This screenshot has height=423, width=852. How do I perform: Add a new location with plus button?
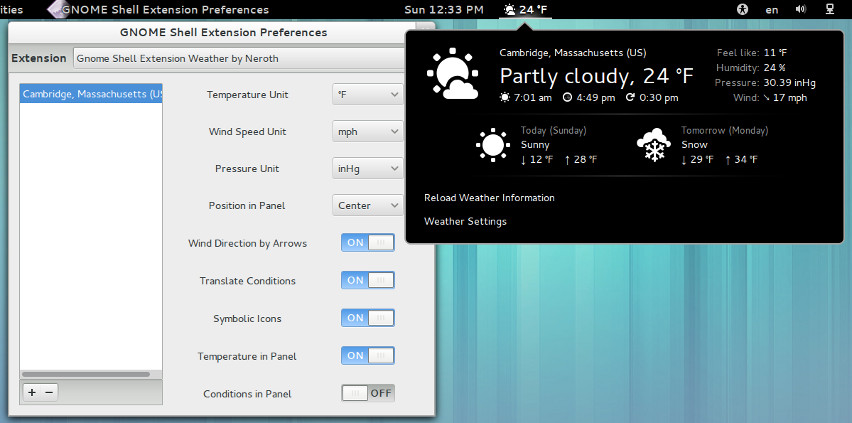click(x=32, y=392)
